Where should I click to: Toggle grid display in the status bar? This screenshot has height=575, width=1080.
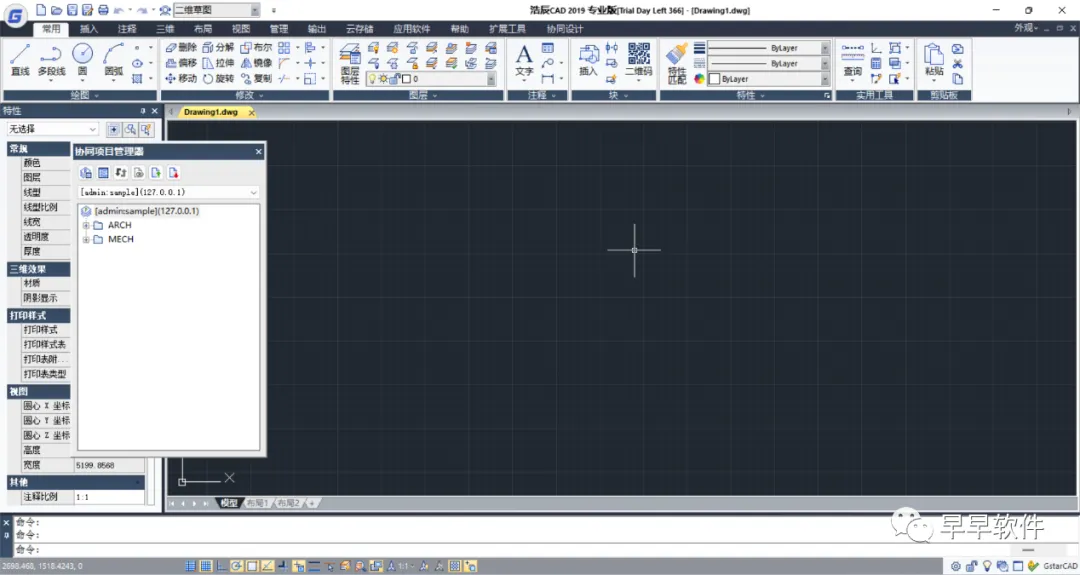tap(205, 566)
